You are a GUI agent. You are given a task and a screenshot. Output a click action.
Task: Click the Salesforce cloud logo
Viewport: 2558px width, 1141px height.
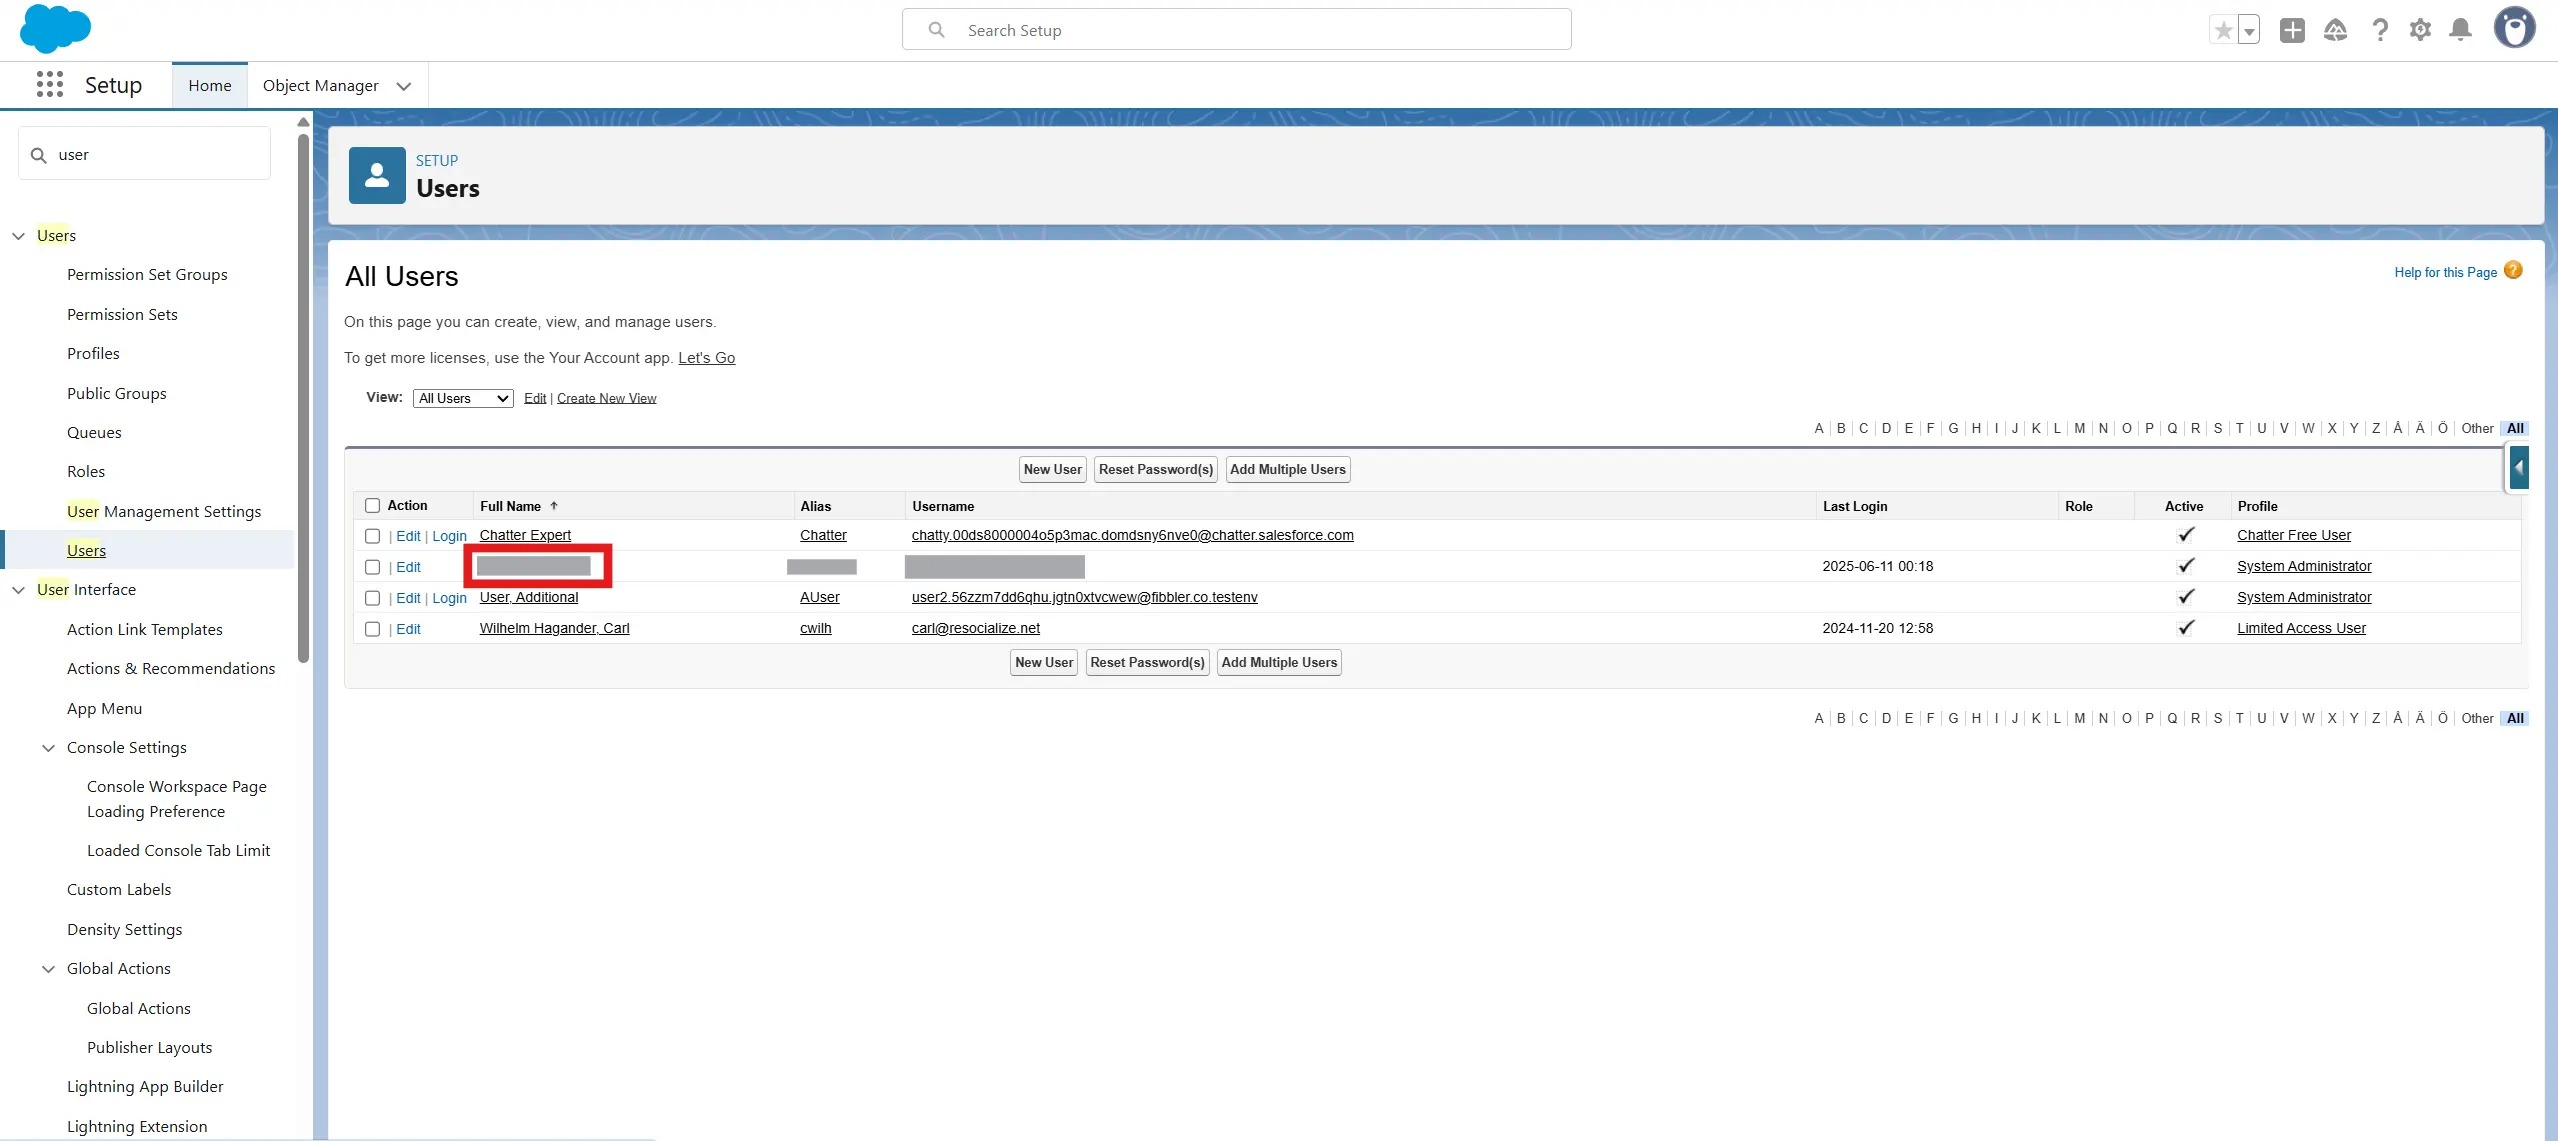point(55,29)
